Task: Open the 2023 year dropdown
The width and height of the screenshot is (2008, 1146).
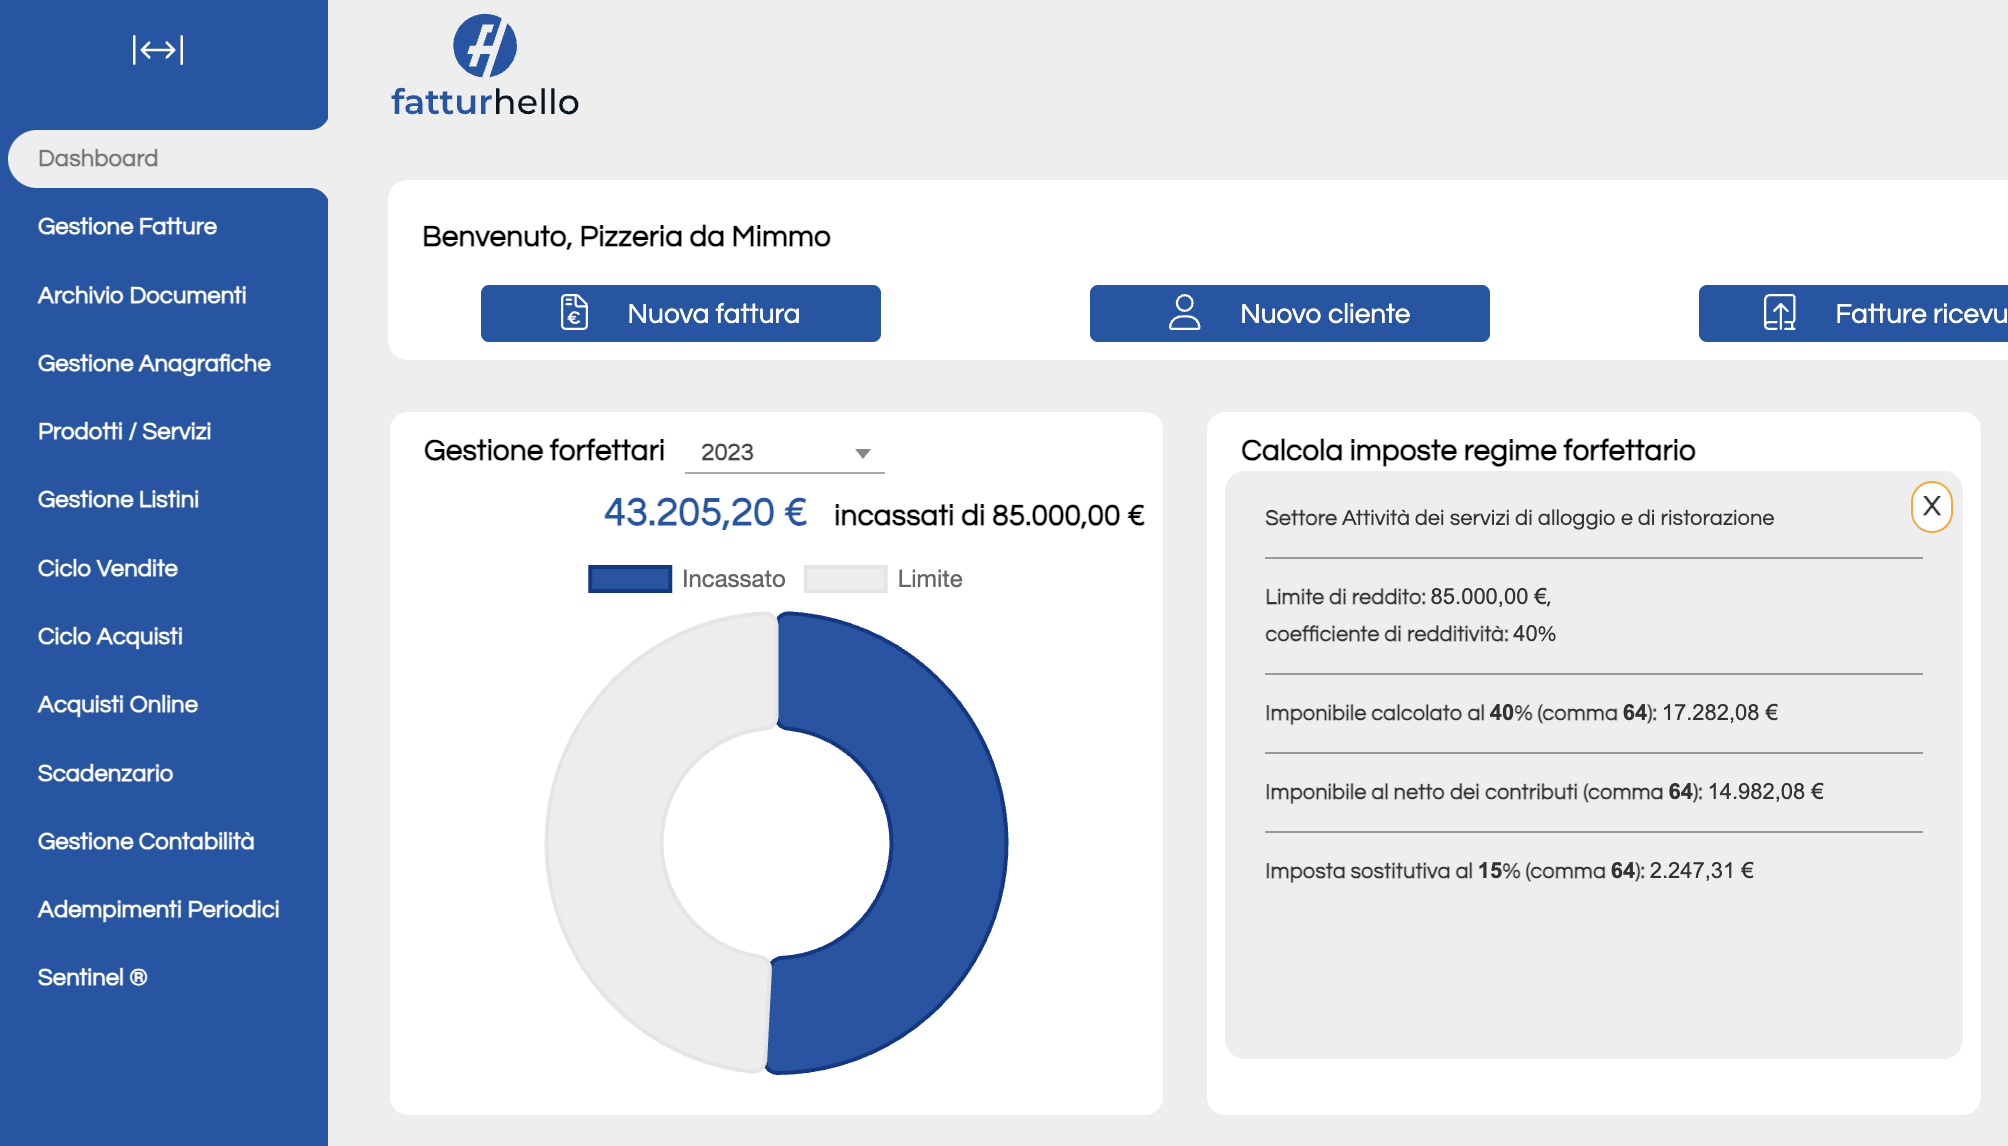Action: (x=861, y=452)
